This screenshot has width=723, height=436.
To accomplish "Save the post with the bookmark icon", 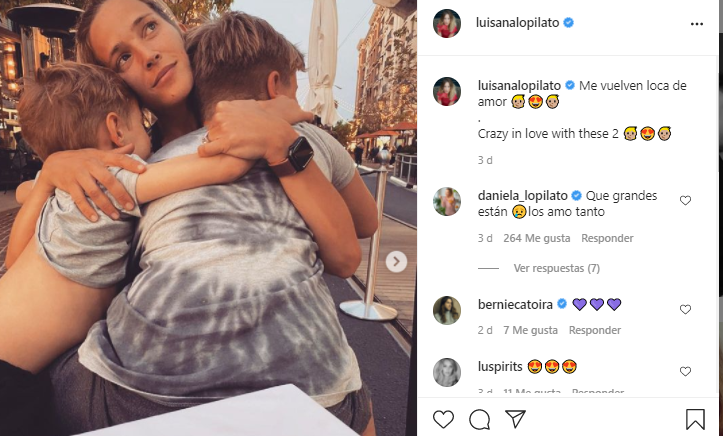I will pos(695,419).
